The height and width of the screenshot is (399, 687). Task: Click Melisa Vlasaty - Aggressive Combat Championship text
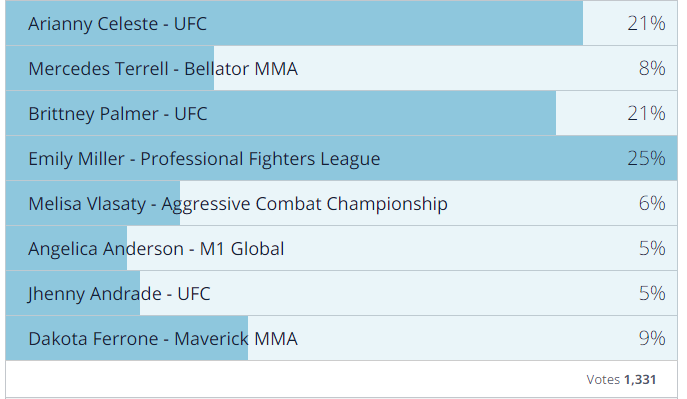point(238,204)
